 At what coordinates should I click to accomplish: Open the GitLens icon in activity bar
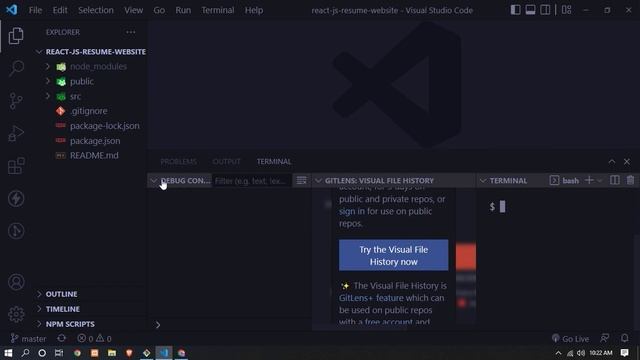click(16, 231)
